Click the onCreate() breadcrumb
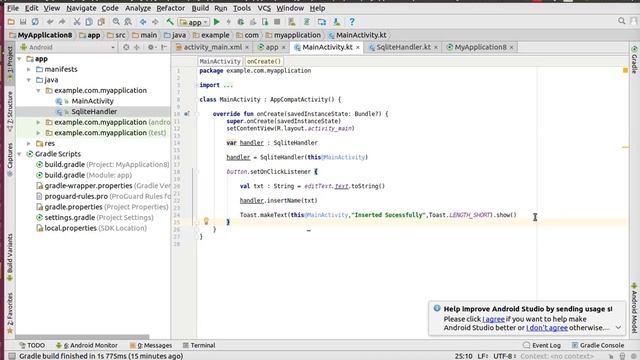This screenshot has height=360, width=640. pyautogui.click(x=264, y=61)
